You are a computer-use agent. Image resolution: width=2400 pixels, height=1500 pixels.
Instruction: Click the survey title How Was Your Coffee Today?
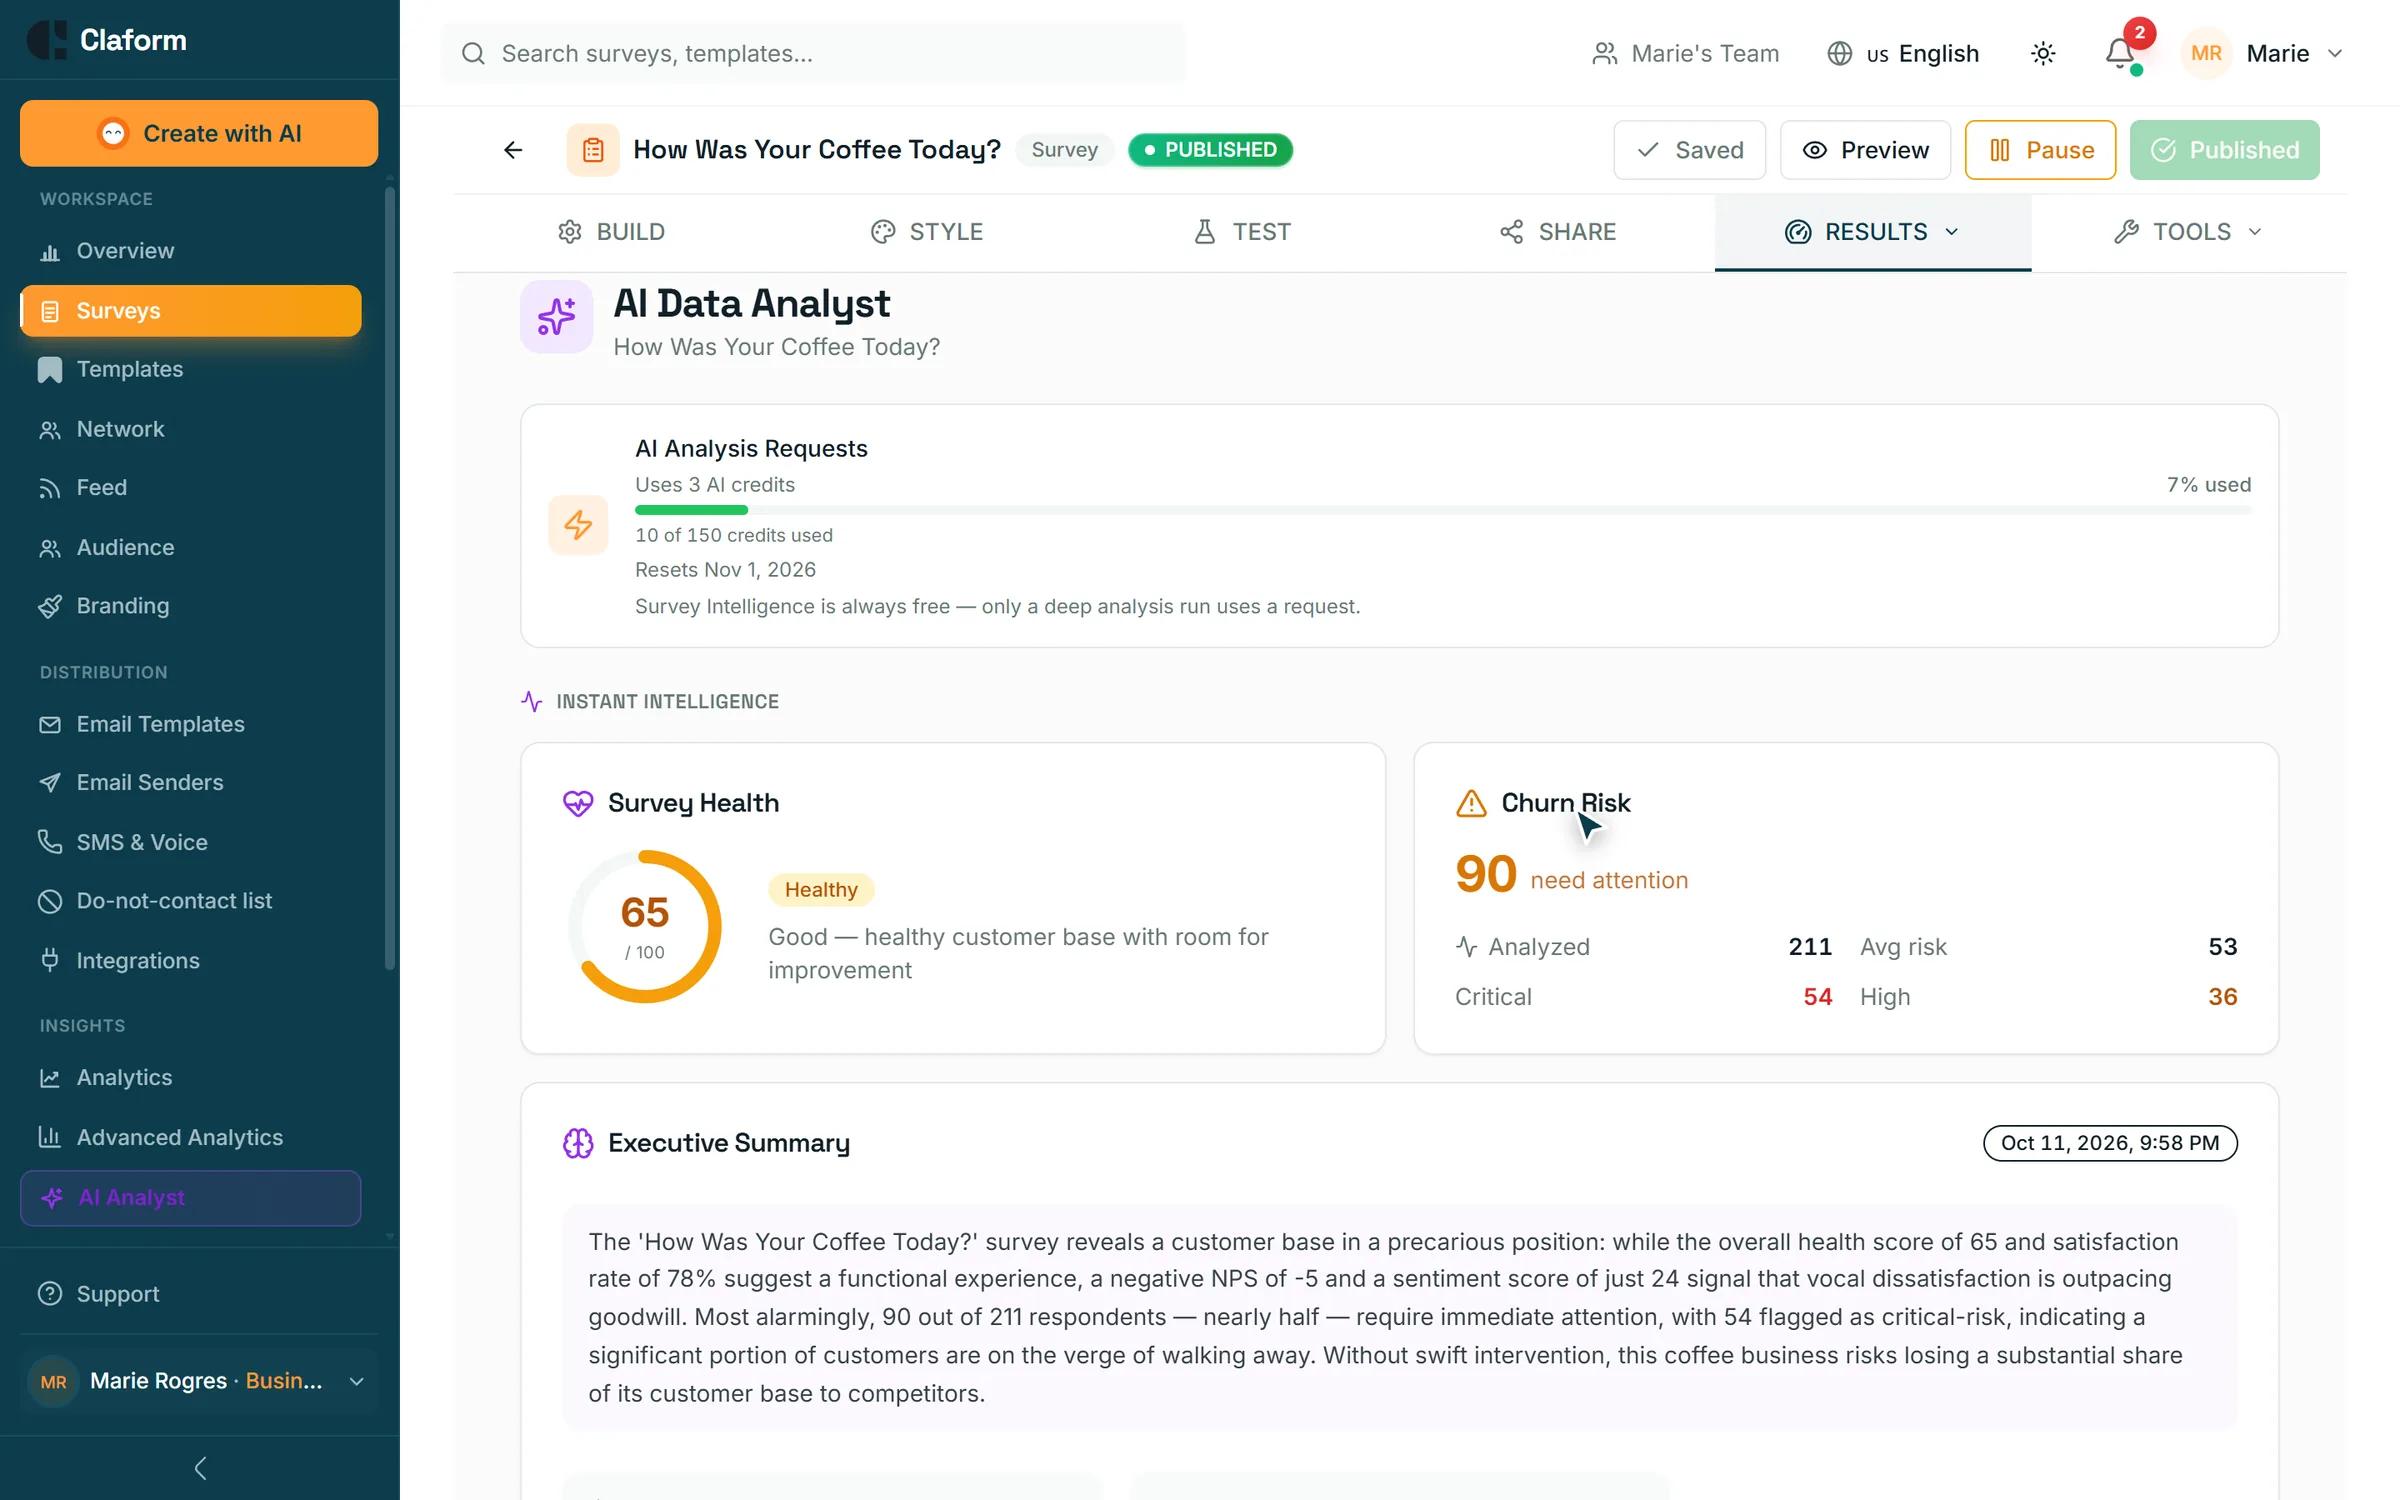point(817,150)
